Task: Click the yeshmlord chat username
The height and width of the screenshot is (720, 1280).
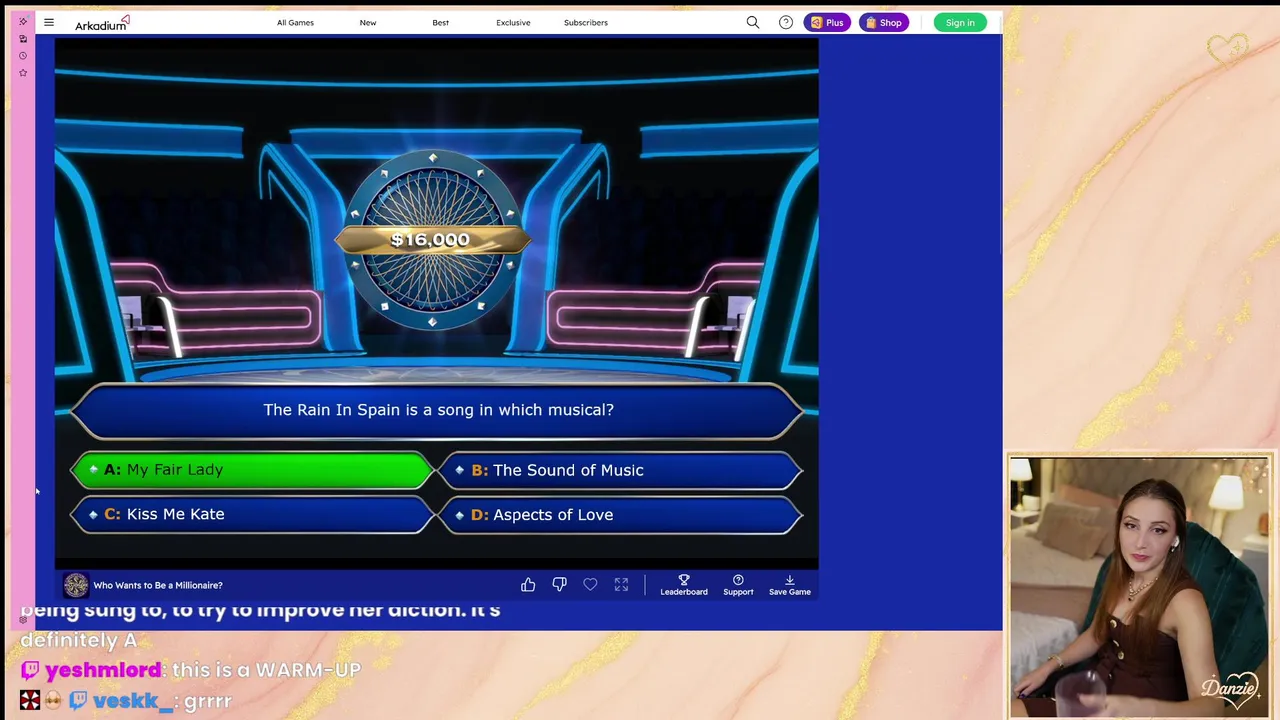Action: (103, 670)
